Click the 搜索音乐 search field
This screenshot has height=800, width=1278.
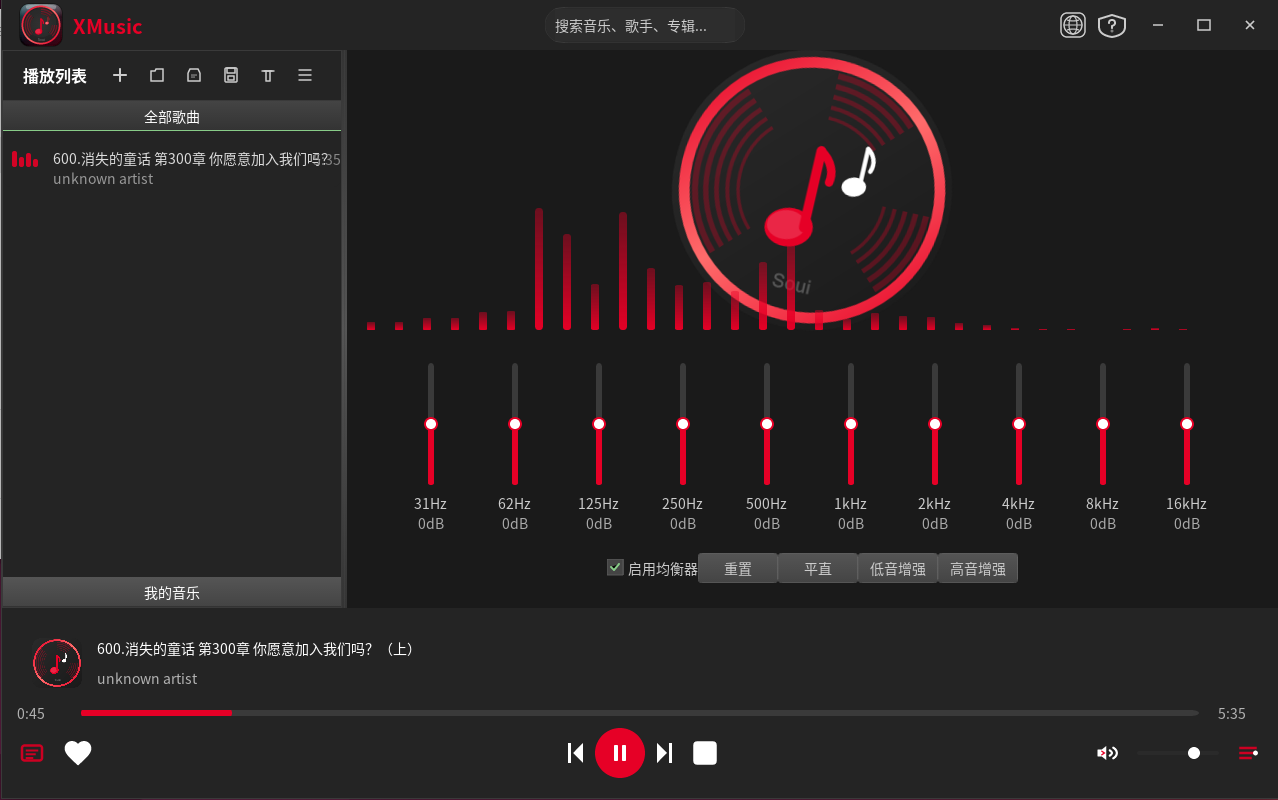[x=645, y=26]
